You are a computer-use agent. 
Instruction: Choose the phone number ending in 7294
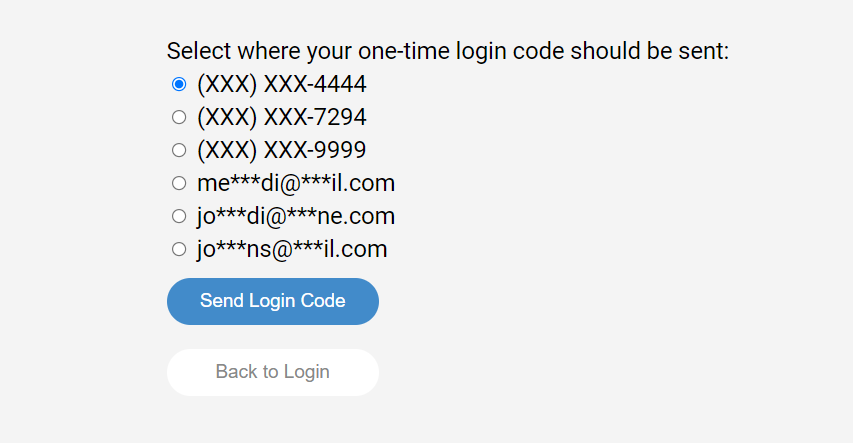tap(179, 117)
